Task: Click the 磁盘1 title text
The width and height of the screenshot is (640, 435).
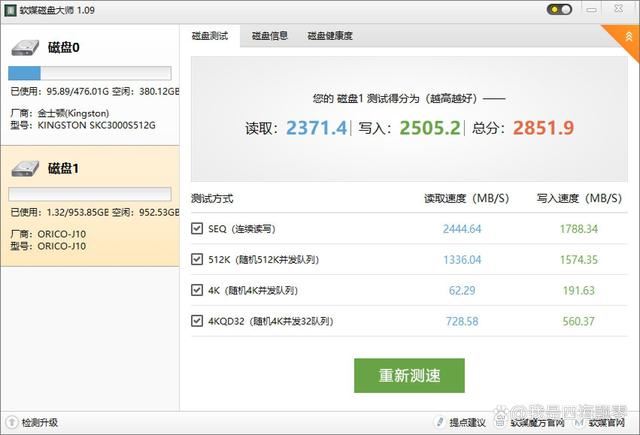Action: tap(63, 169)
